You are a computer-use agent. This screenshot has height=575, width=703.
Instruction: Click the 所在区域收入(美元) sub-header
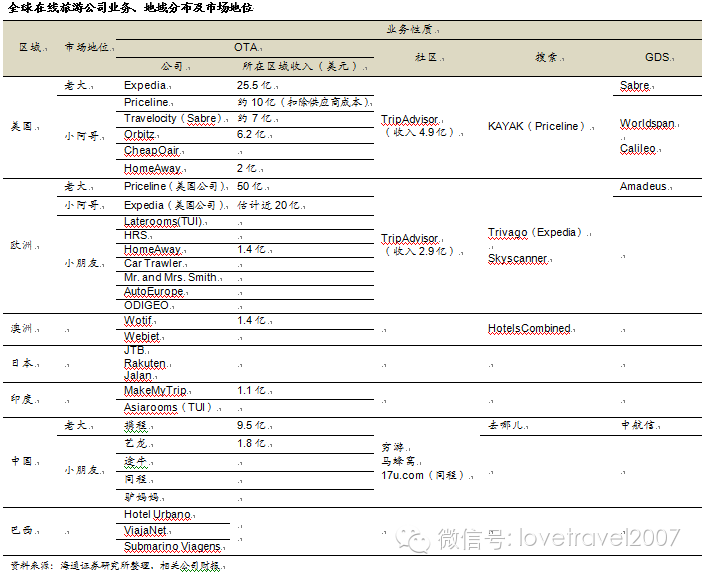pos(301,66)
